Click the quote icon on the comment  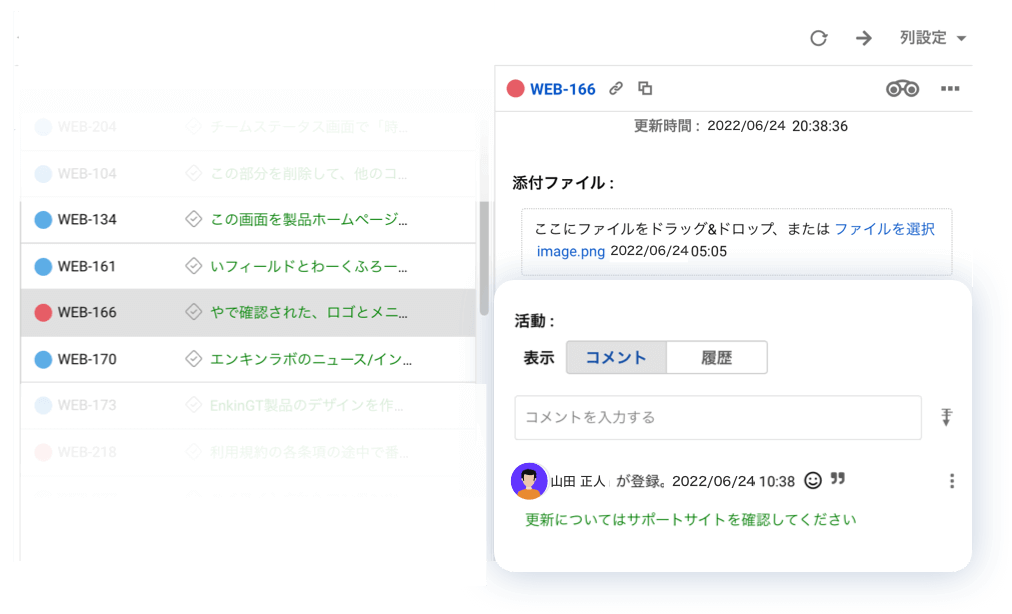point(838,480)
